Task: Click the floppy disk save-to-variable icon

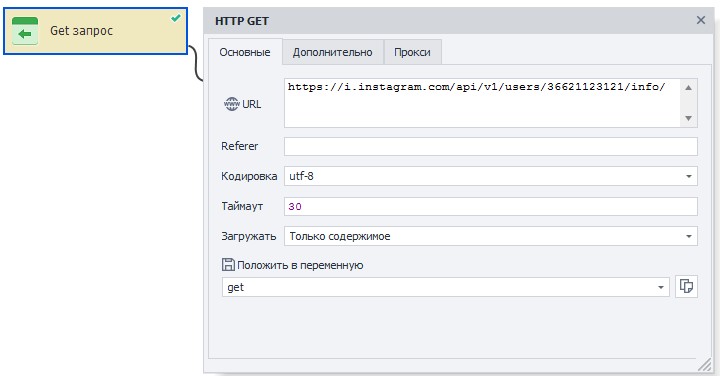Action: 228,264
